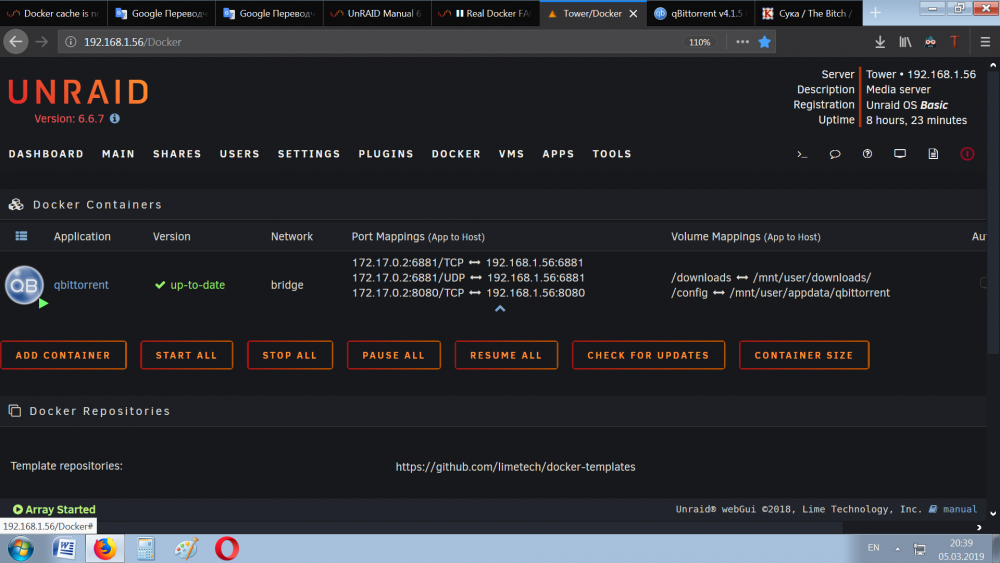Click the help question mark icon
Screen dimensions: 1000x563
pyautogui.click(x=867, y=154)
